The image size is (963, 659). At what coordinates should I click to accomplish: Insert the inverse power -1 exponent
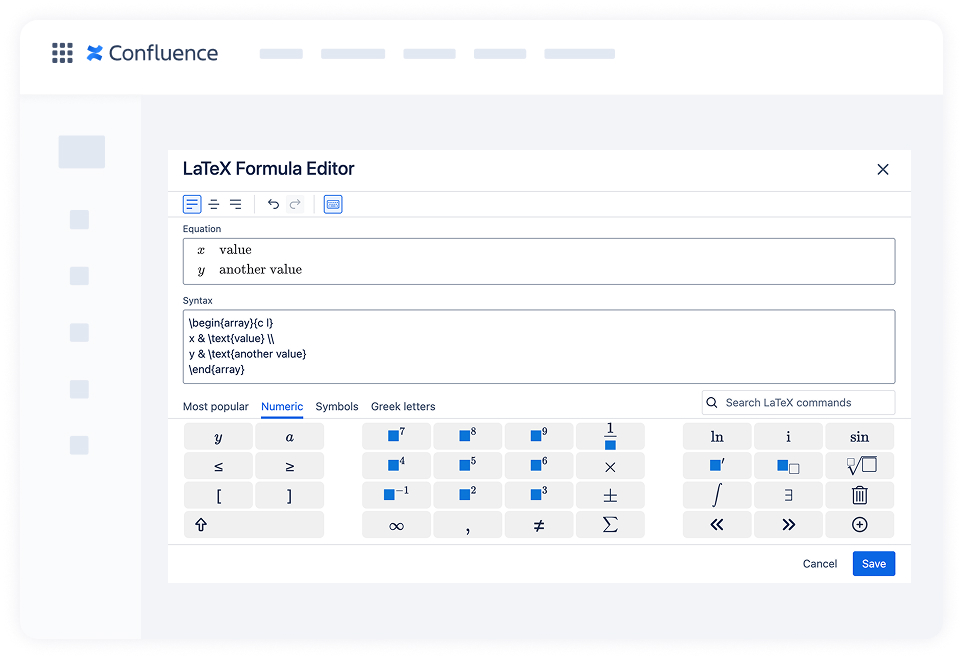[x=396, y=496]
